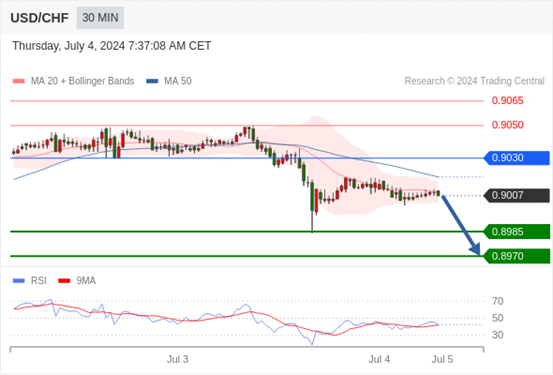Click the USD/CHF pair title
The image size is (553, 375).
click(40, 18)
